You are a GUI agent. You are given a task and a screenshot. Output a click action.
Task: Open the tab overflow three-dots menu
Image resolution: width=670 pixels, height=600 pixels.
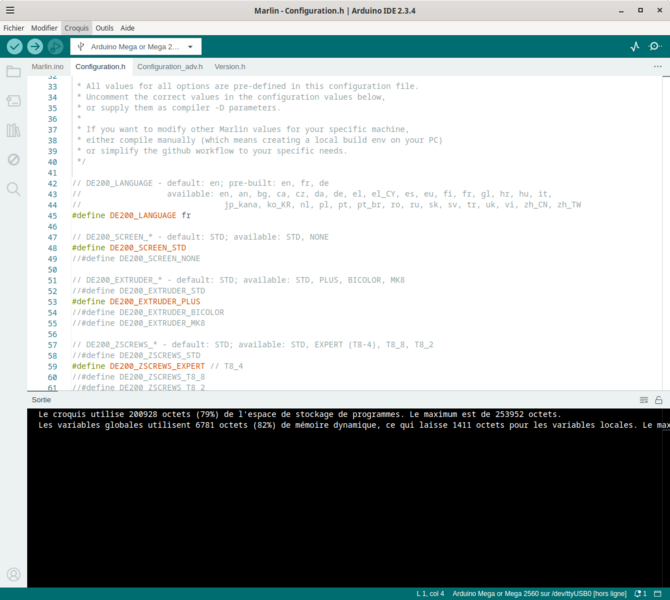658,67
